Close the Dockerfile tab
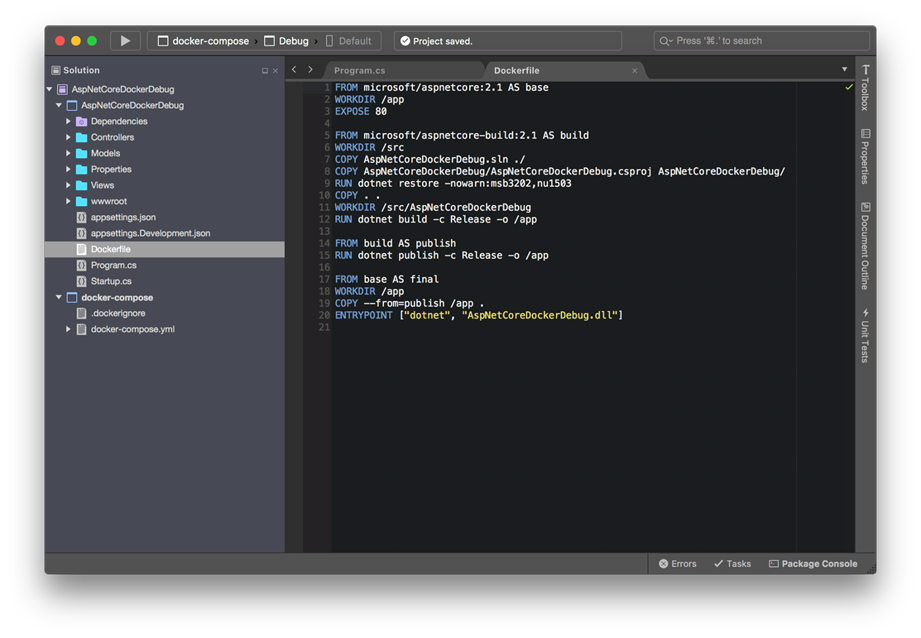This screenshot has height=638, width=921. pos(634,70)
